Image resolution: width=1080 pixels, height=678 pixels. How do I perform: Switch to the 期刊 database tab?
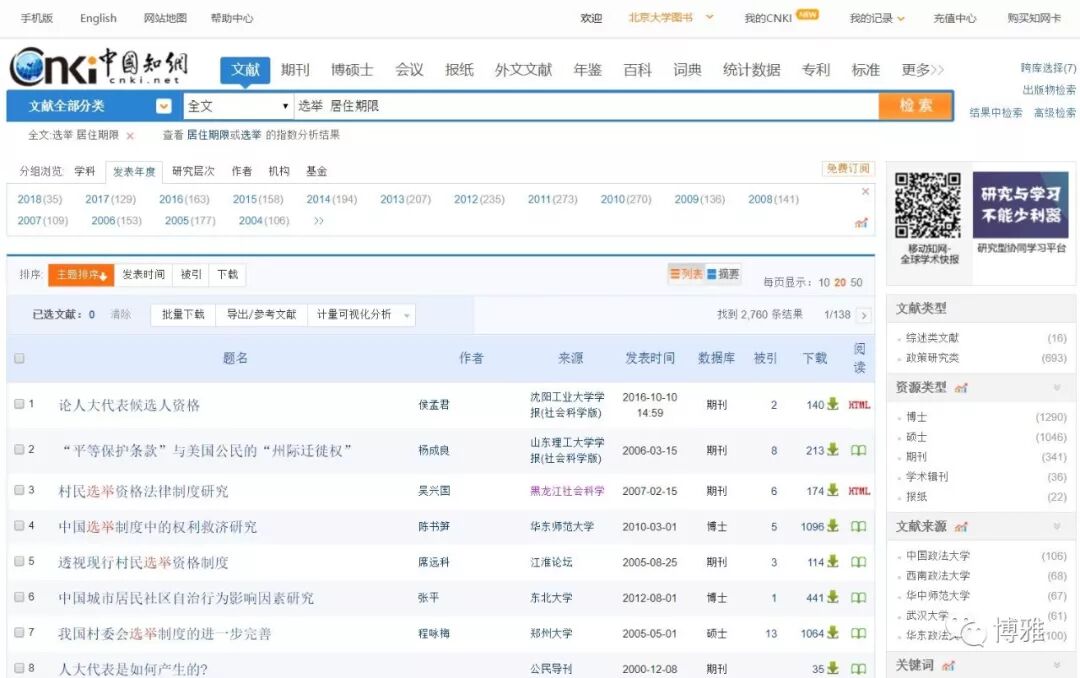pos(295,70)
